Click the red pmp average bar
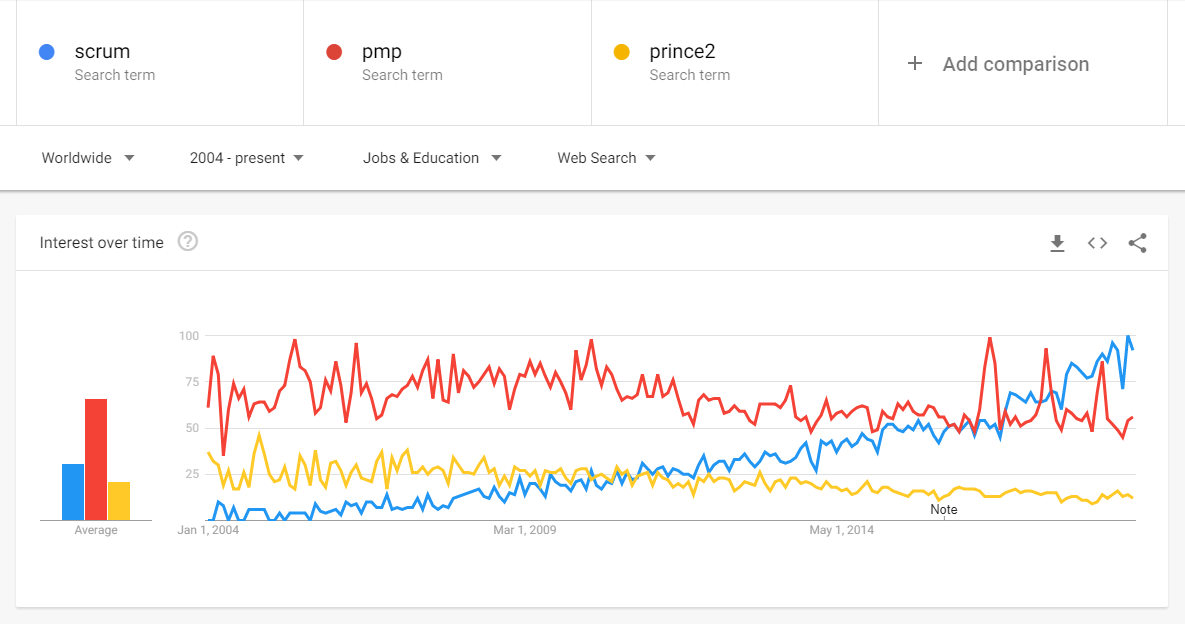The height and width of the screenshot is (624, 1185). [96, 460]
